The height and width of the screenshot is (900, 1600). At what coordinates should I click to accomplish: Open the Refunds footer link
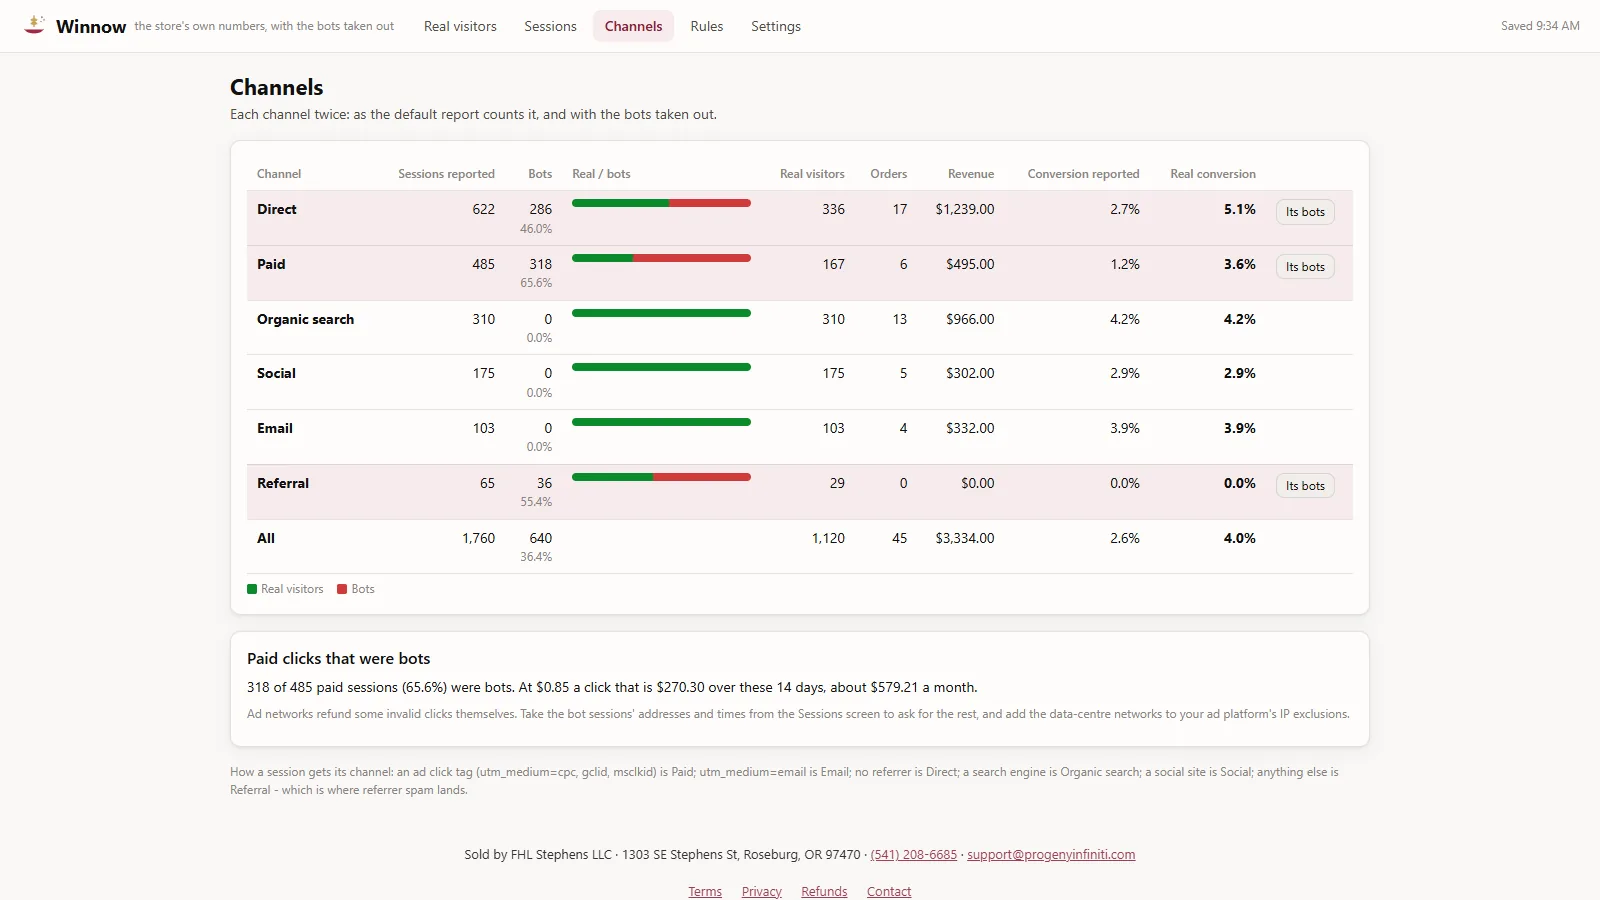point(824,892)
